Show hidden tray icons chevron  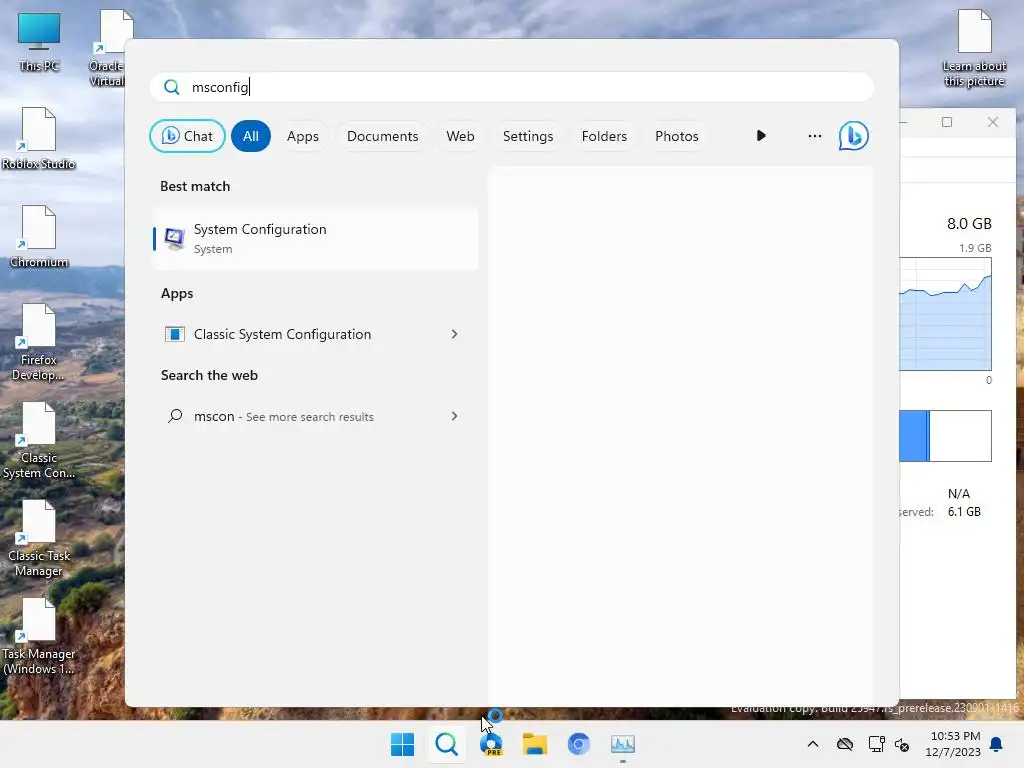click(813, 744)
